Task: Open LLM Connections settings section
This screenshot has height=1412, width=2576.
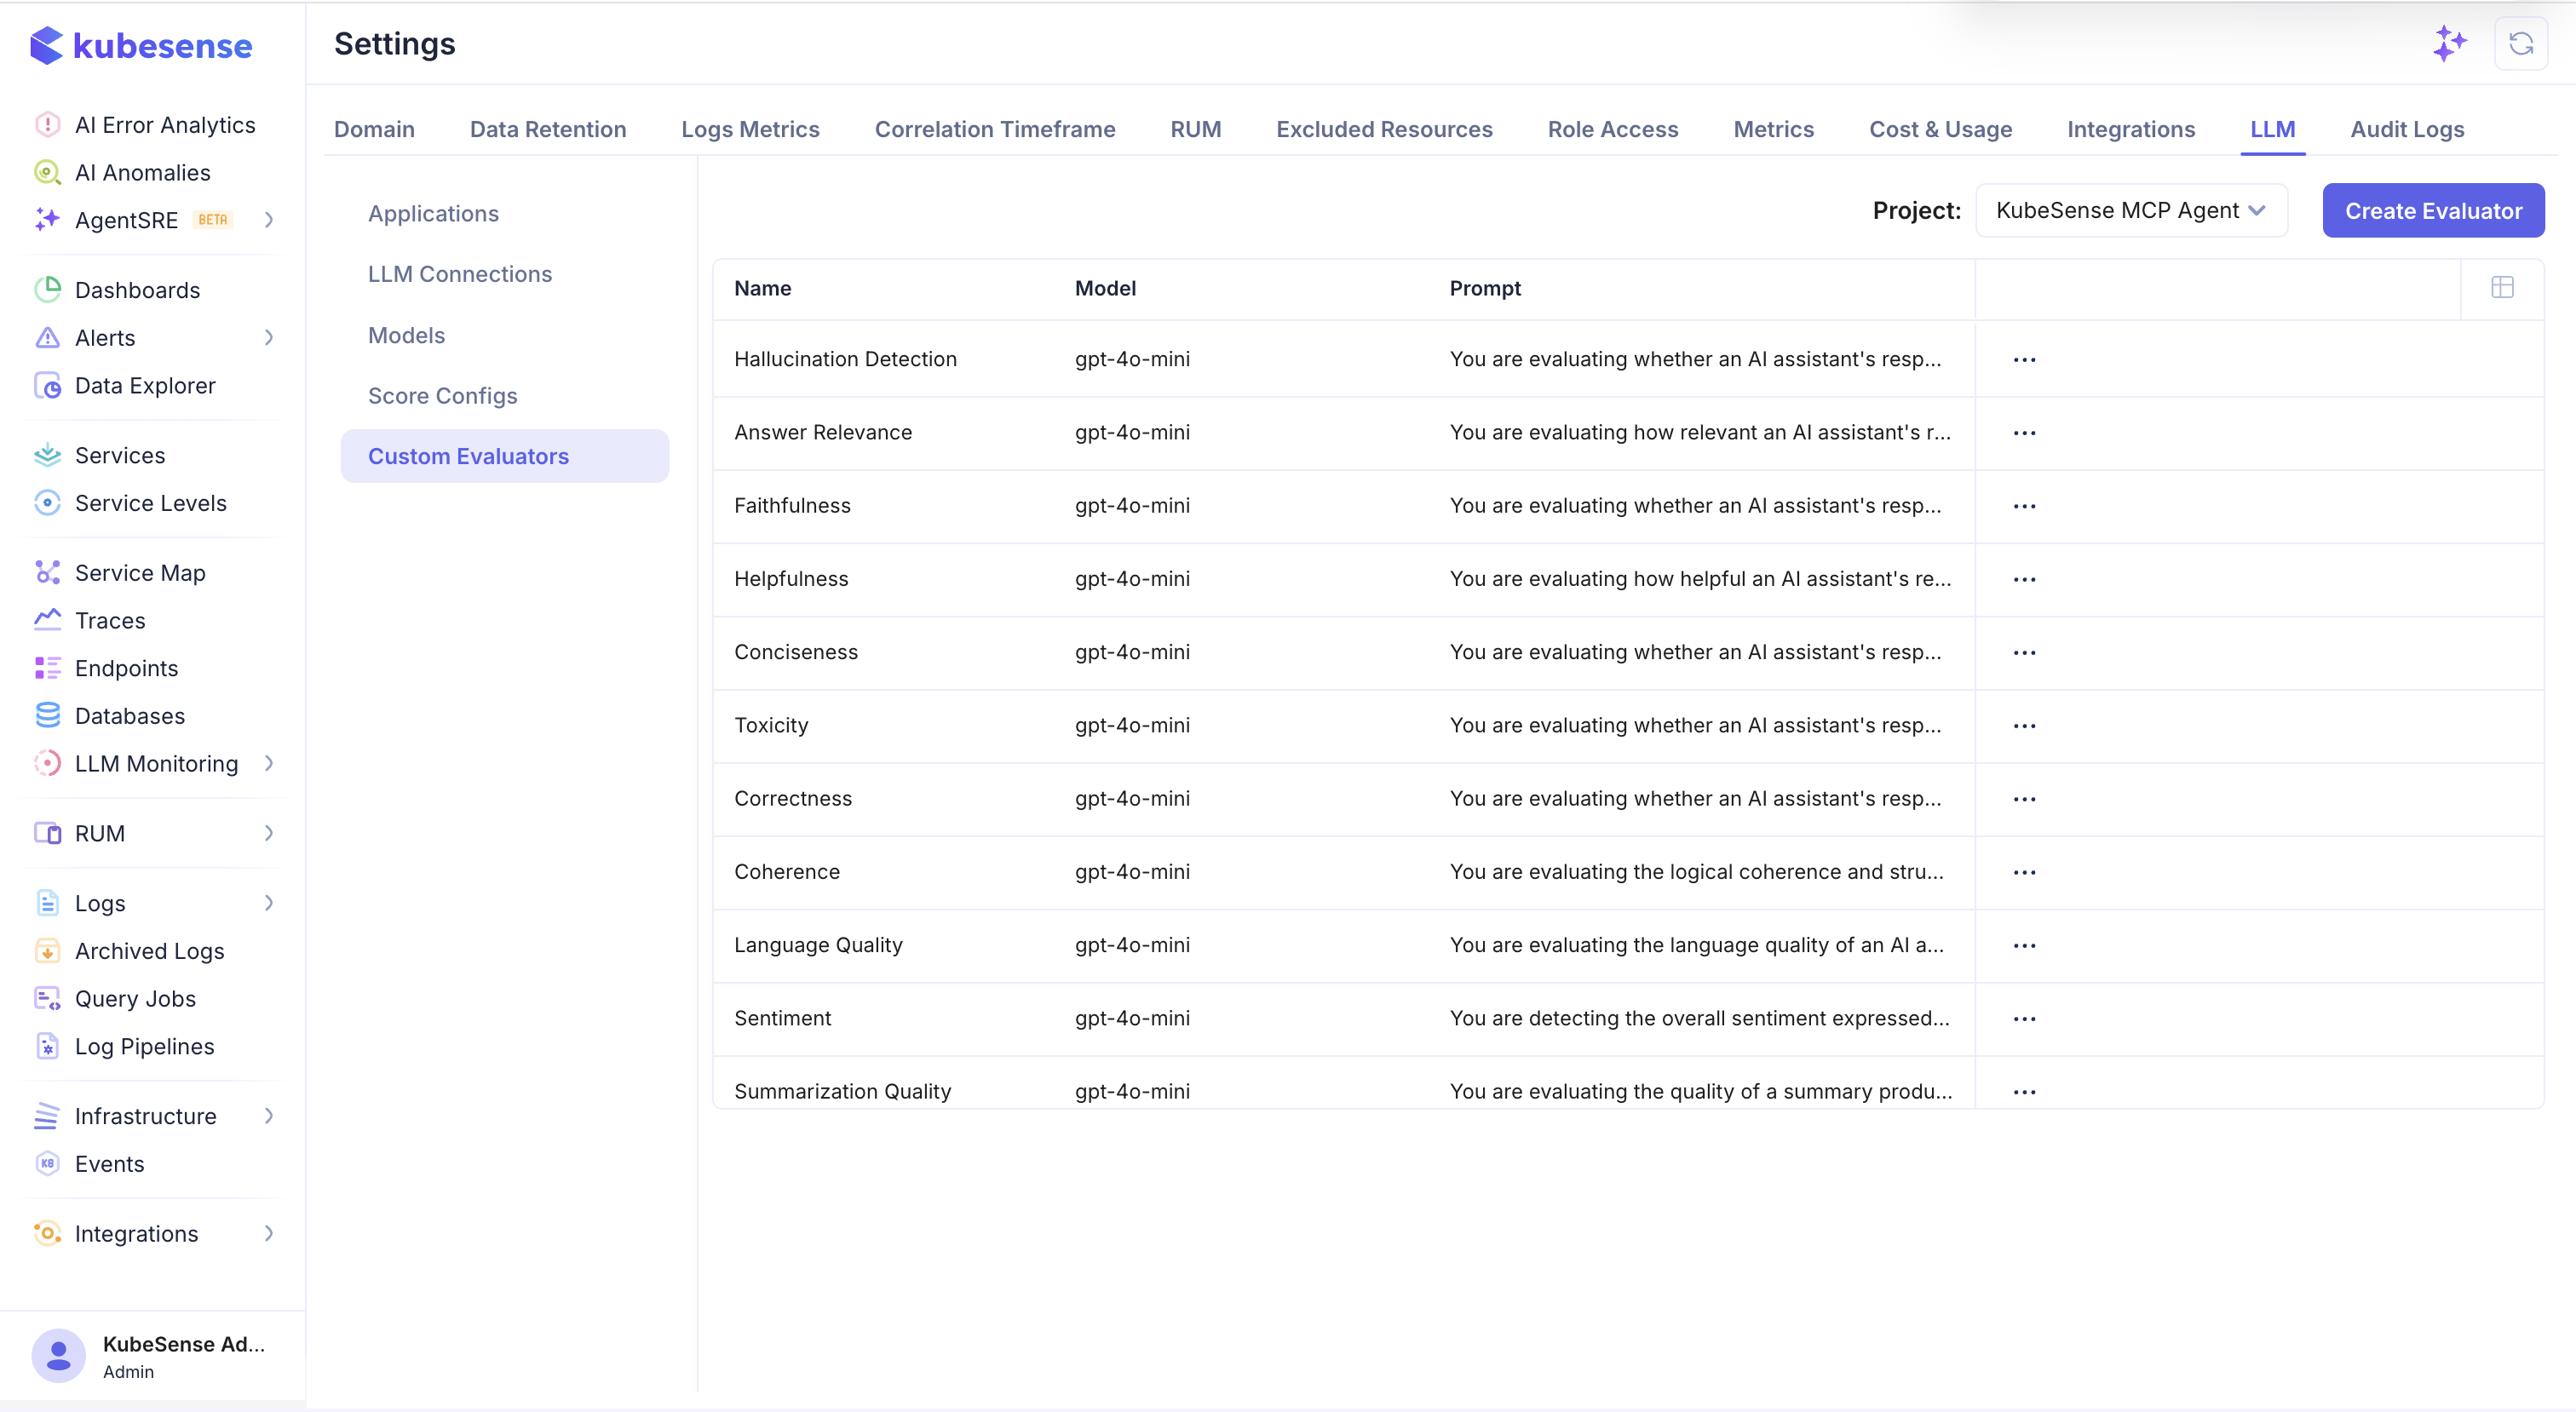Action: tap(460, 274)
